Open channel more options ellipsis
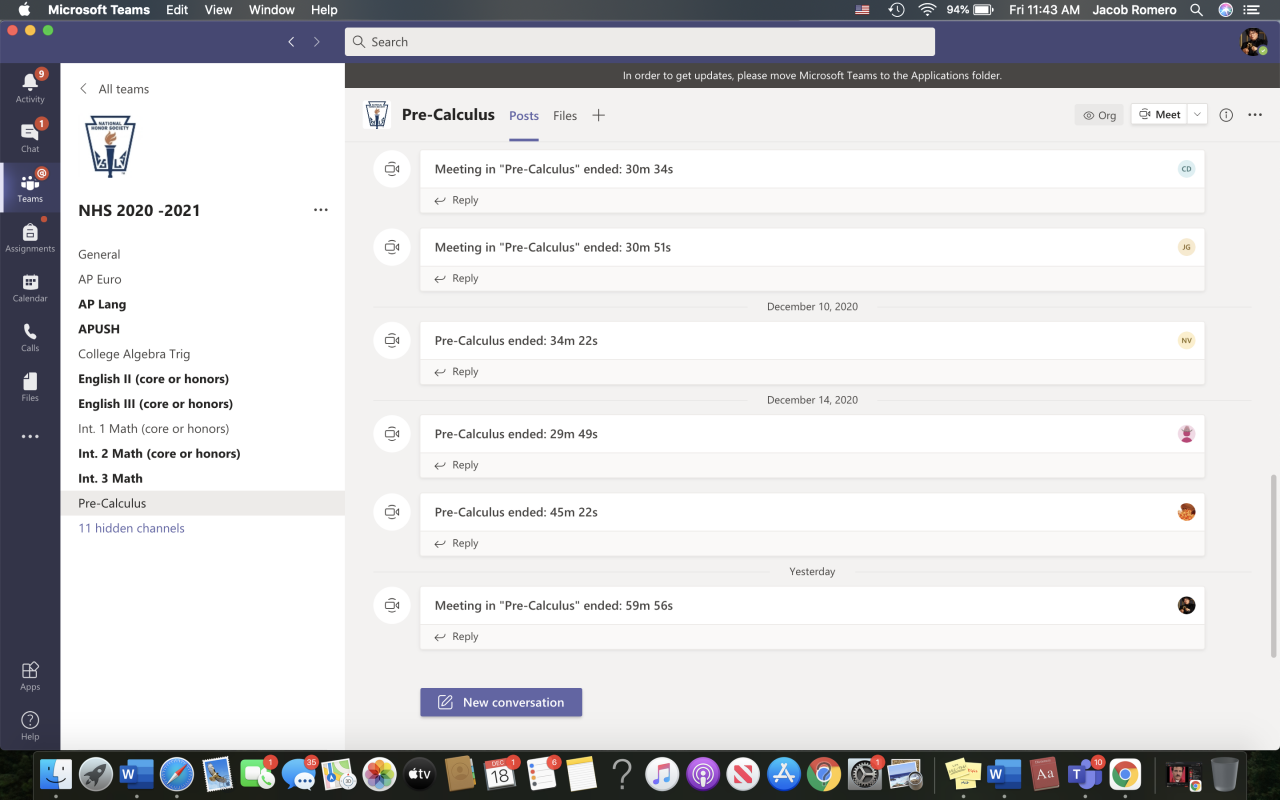This screenshot has width=1280, height=800. coord(1255,115)
